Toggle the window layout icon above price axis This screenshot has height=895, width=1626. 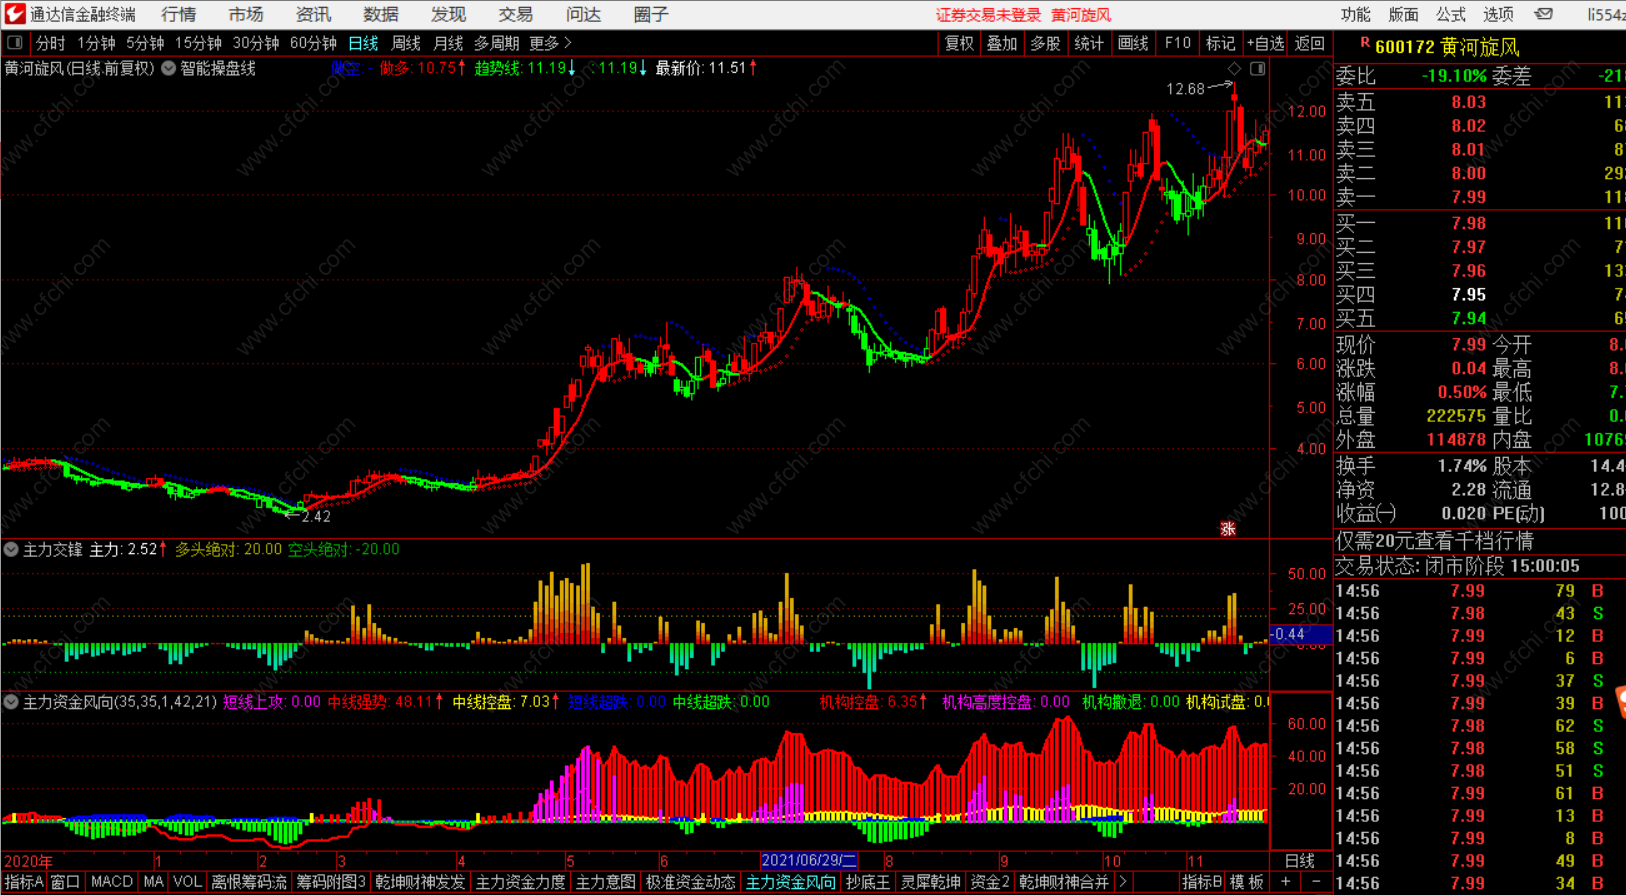click(1258, 68)
